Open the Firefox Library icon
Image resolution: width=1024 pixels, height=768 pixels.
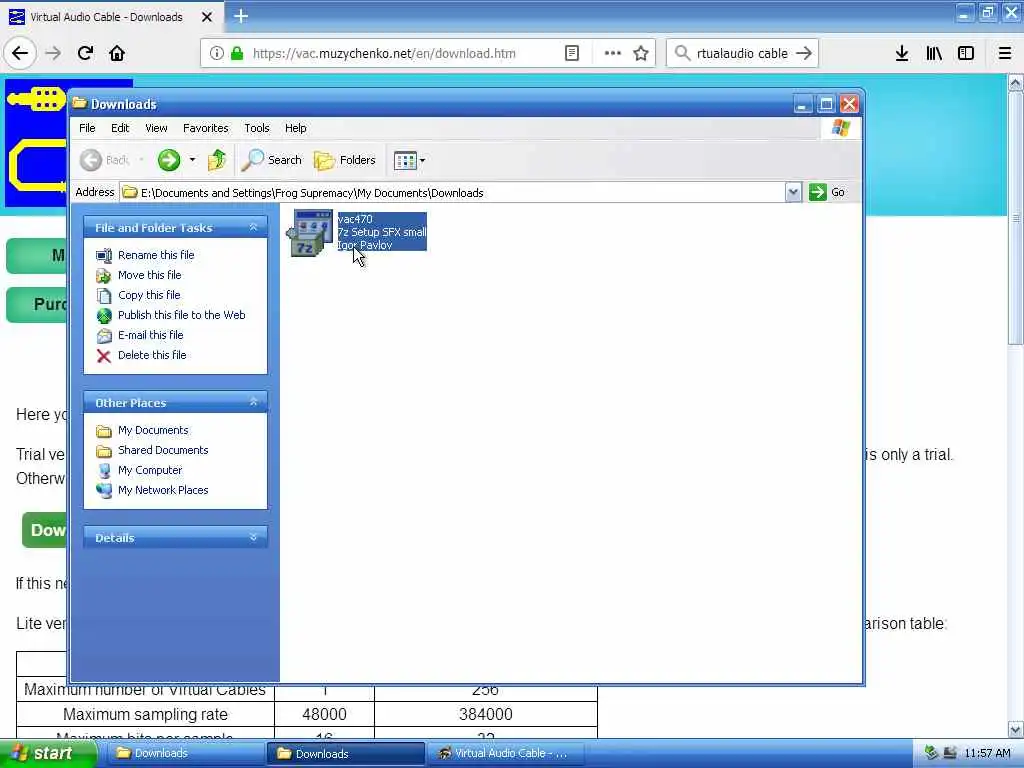click(934, 53)
